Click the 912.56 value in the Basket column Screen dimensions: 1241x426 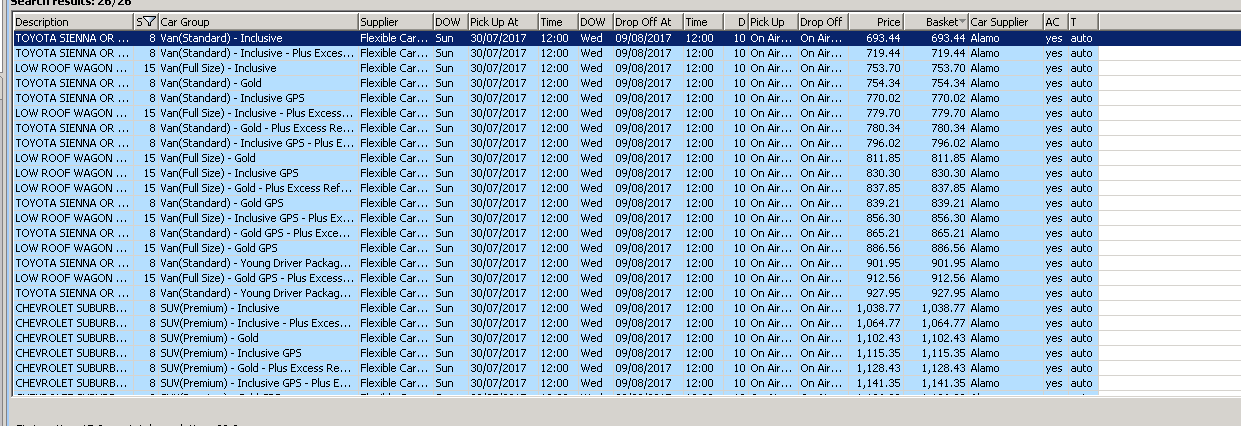(x=948, y=278)
